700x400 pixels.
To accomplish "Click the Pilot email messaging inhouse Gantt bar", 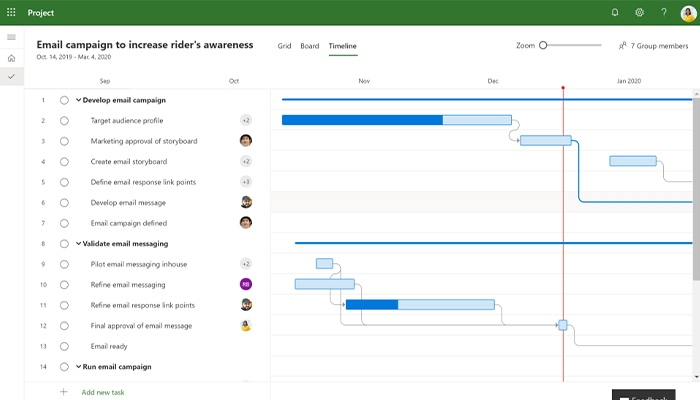I will pos(325,263).
